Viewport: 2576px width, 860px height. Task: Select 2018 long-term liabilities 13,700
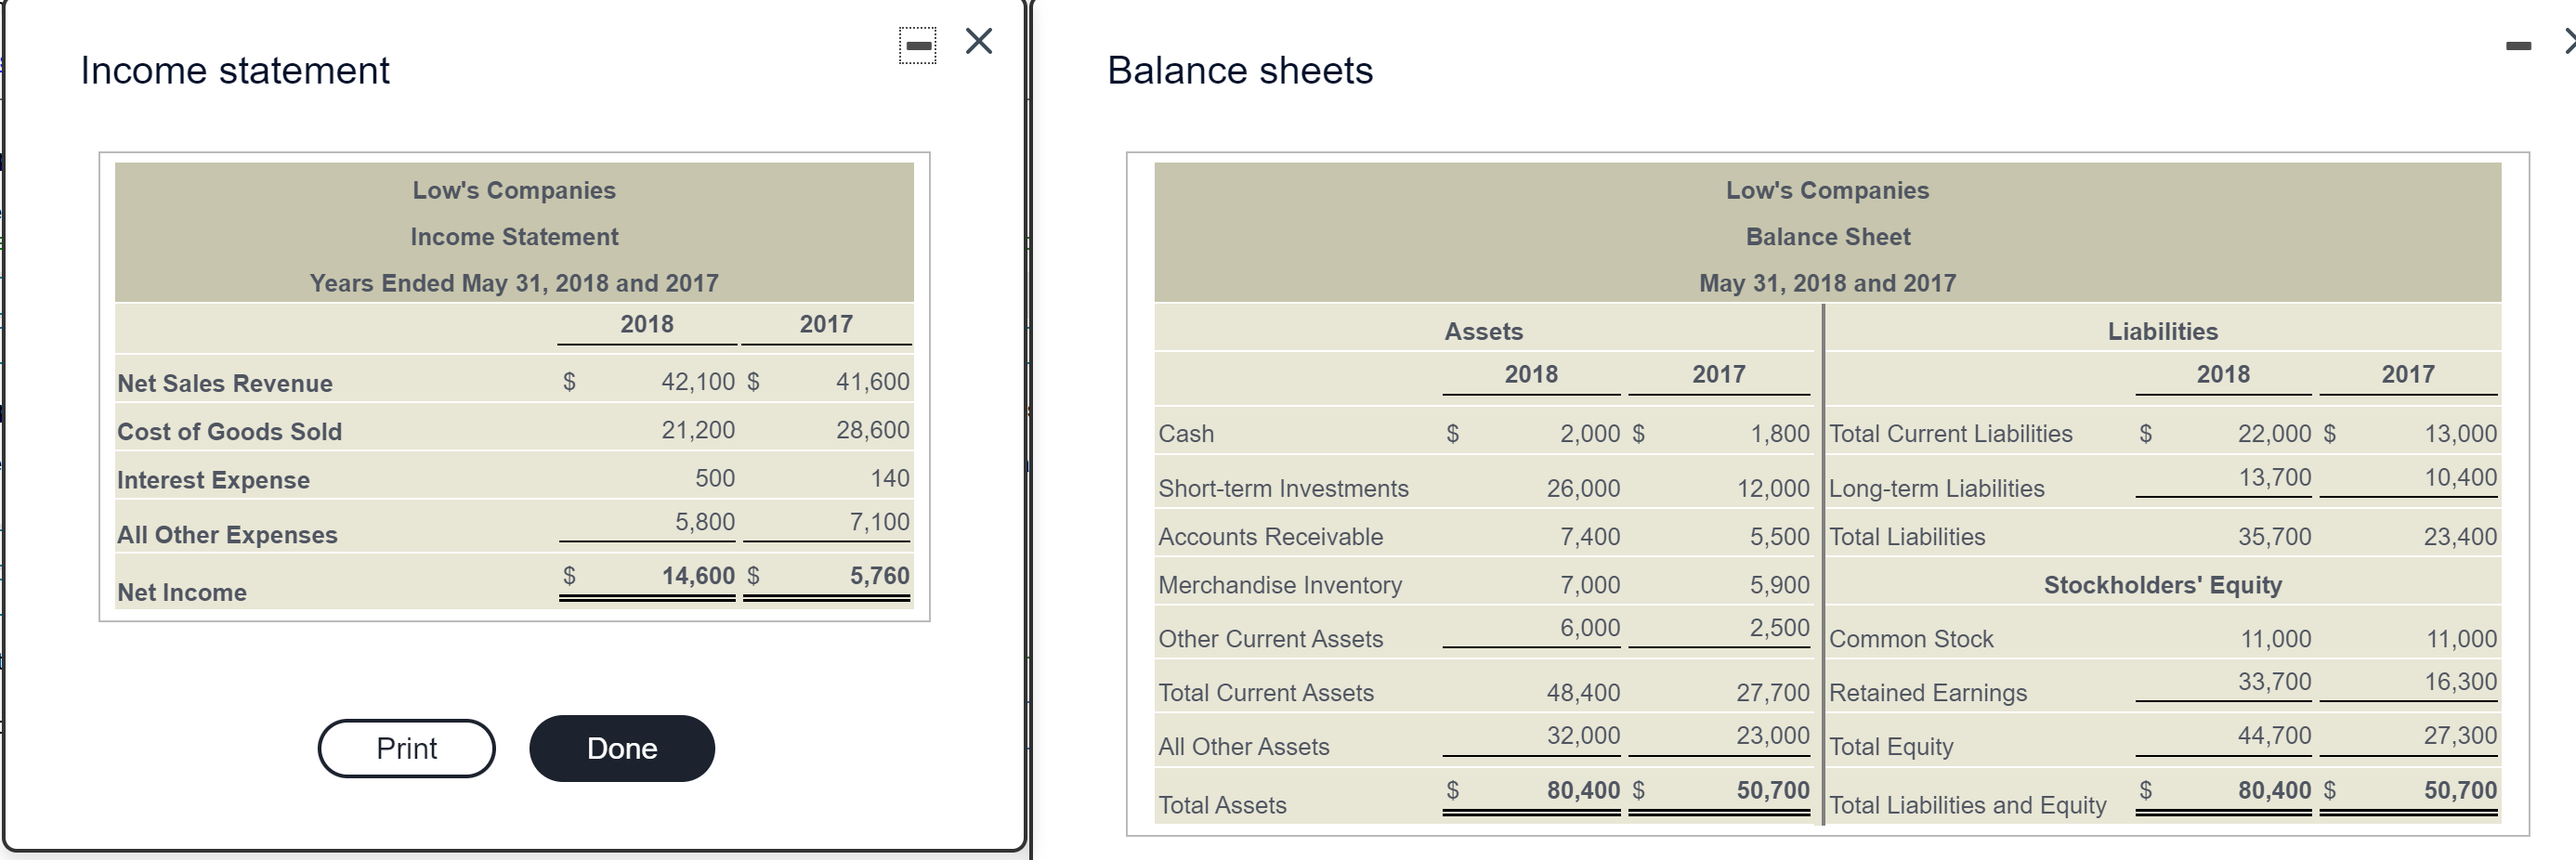tap(2274, 477)
